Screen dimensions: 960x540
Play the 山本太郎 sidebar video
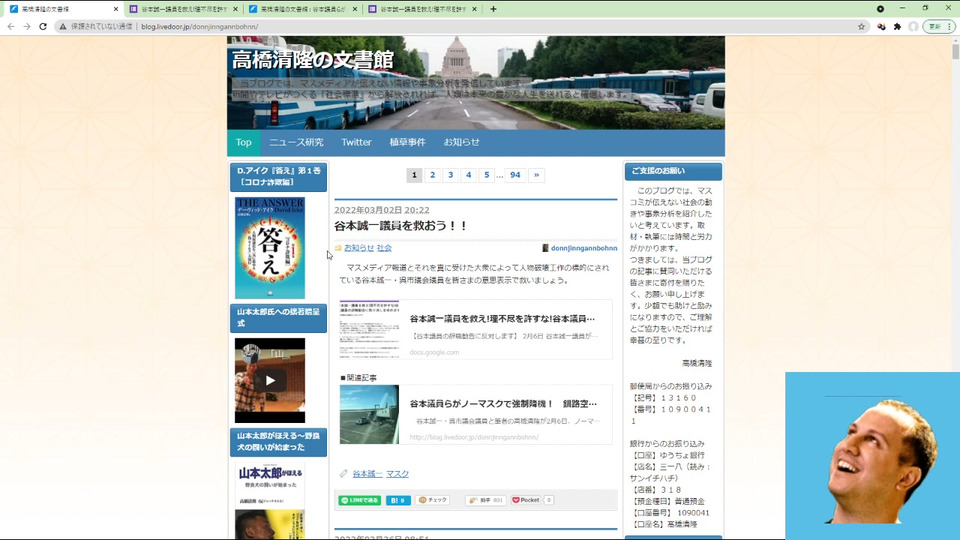(x=270, y=380)
